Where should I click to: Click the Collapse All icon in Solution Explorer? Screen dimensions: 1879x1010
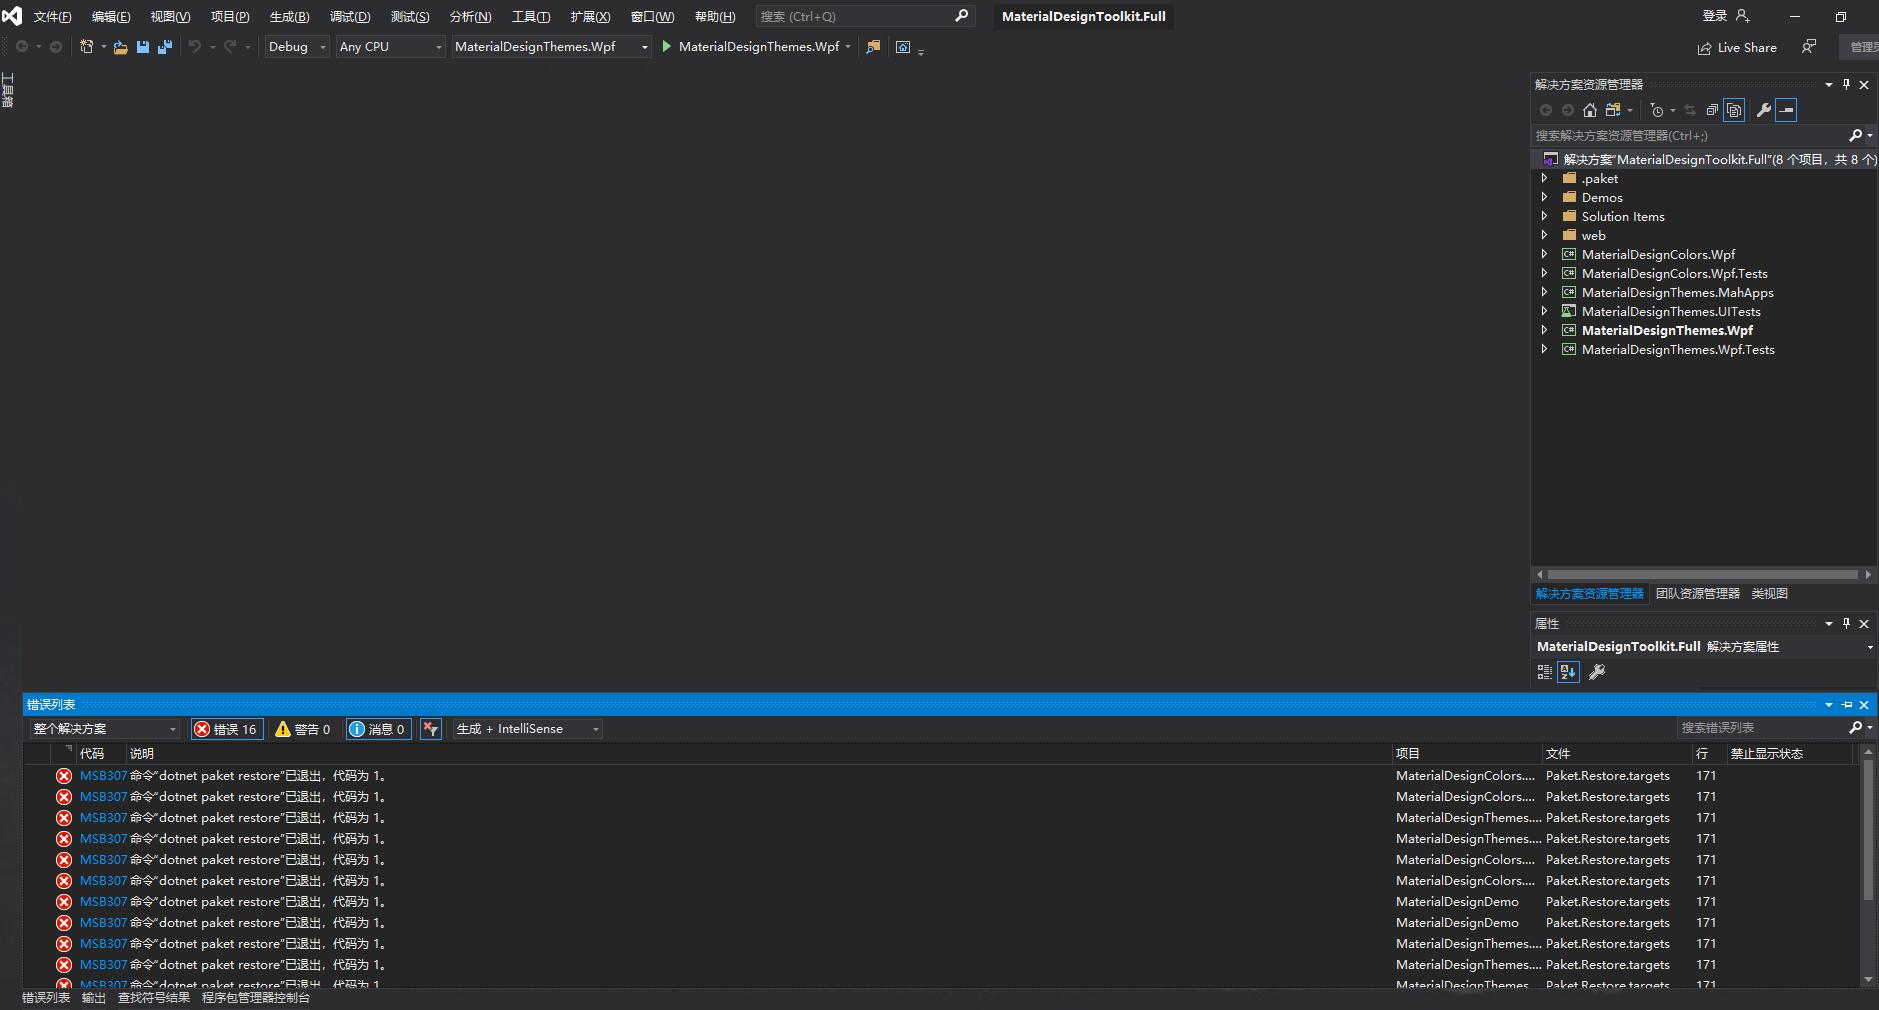click(x=1713, y=110)
